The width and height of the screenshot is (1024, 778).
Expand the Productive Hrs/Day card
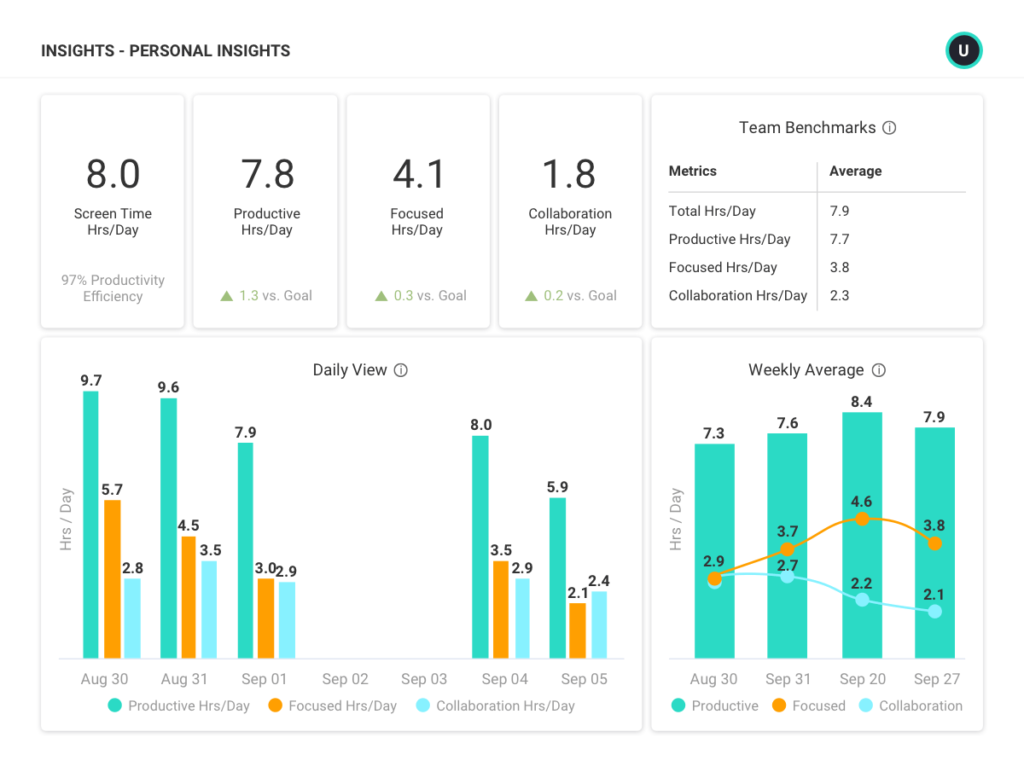(265, 210)
